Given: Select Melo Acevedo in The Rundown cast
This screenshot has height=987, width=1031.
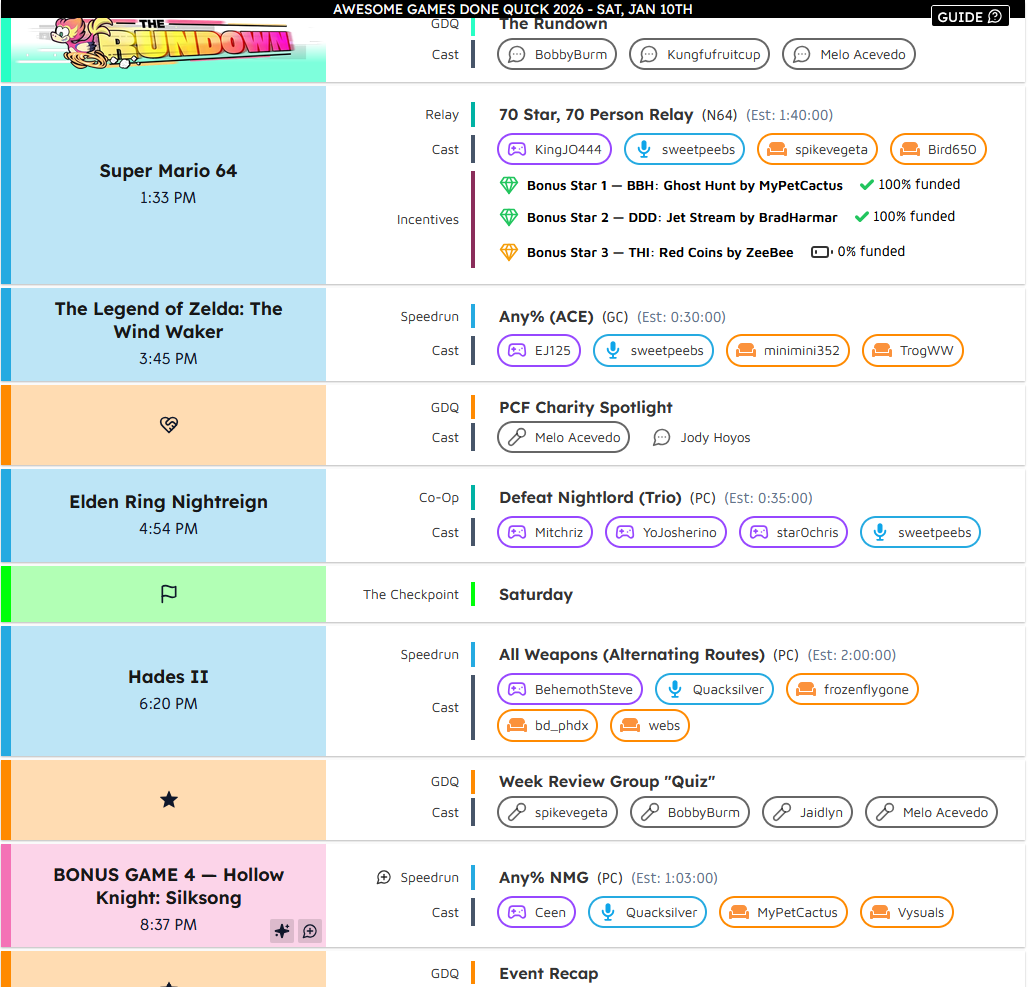Looking at the screenshot, I should 848,55.
